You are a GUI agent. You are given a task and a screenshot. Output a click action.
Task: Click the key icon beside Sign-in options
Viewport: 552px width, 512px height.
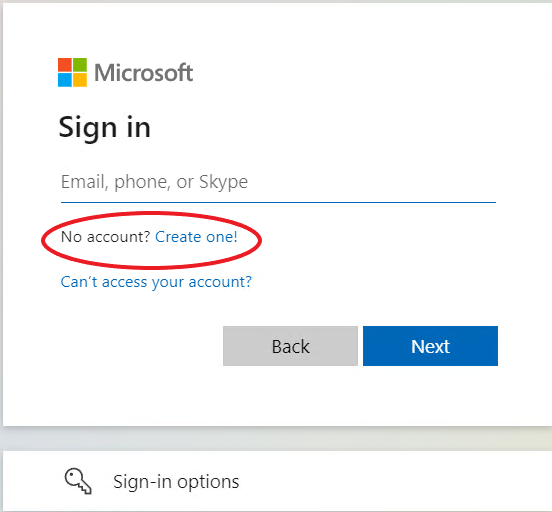(78, 481)
